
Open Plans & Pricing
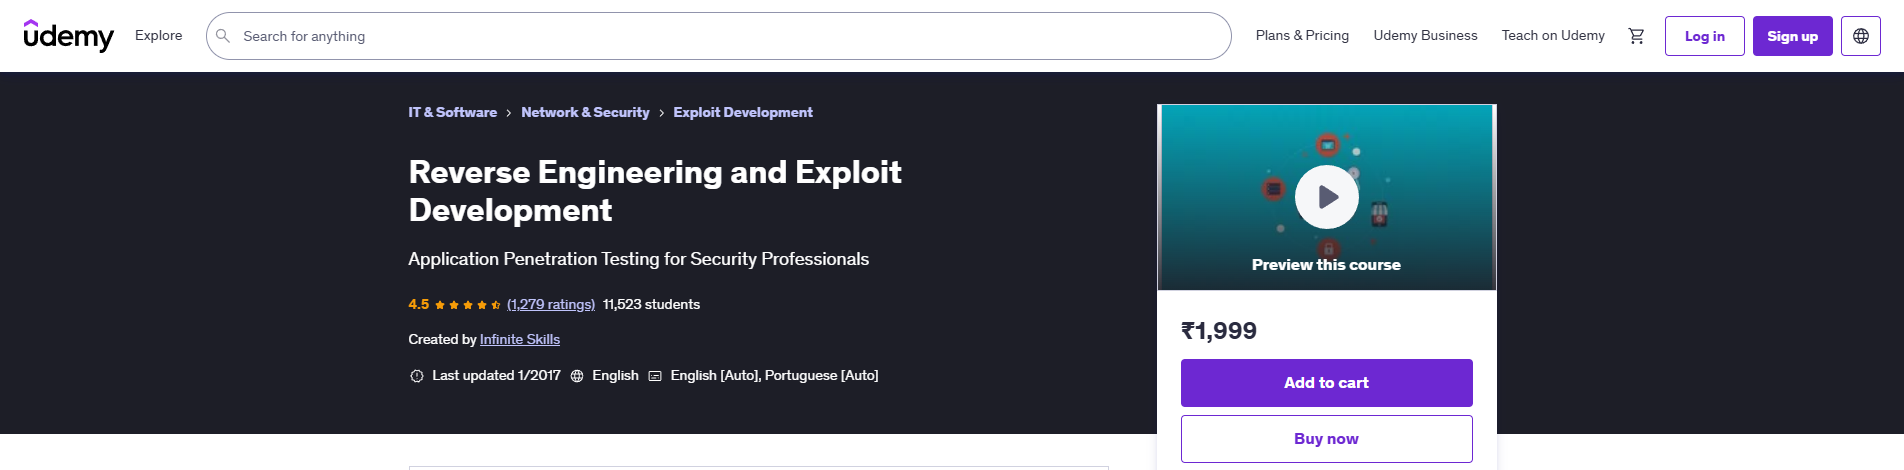click(1302, 35)
